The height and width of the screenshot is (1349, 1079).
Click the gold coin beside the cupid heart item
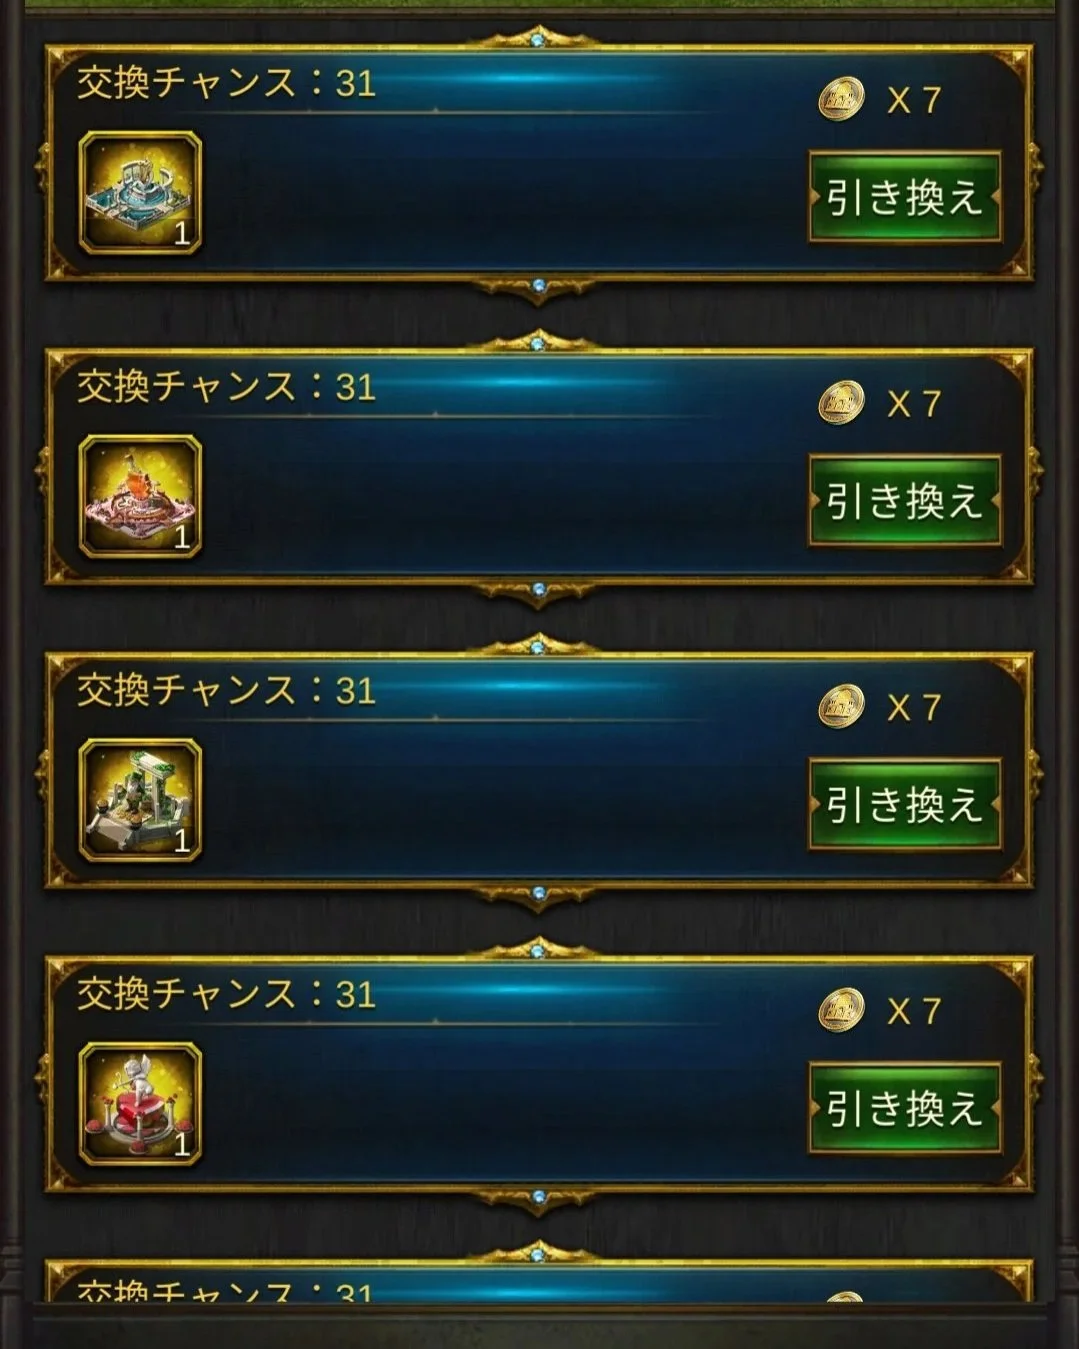842,1011
